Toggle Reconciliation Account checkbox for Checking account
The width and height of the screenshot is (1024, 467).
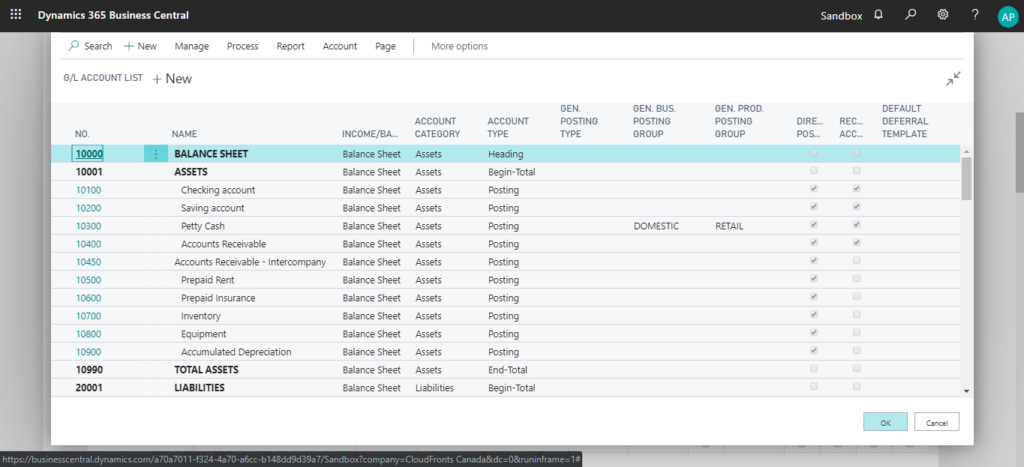pyautogui.click(x=857, y=189)
